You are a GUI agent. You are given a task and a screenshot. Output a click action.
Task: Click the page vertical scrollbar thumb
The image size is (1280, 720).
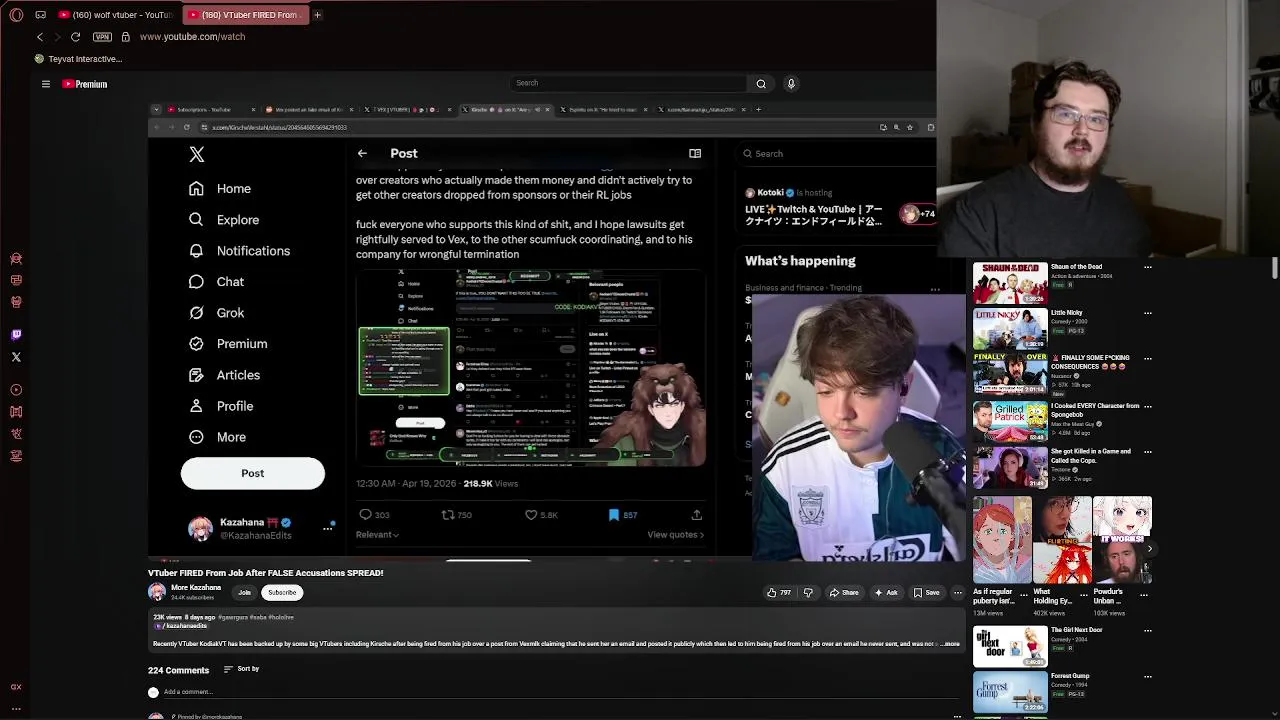coord(1275,267)
